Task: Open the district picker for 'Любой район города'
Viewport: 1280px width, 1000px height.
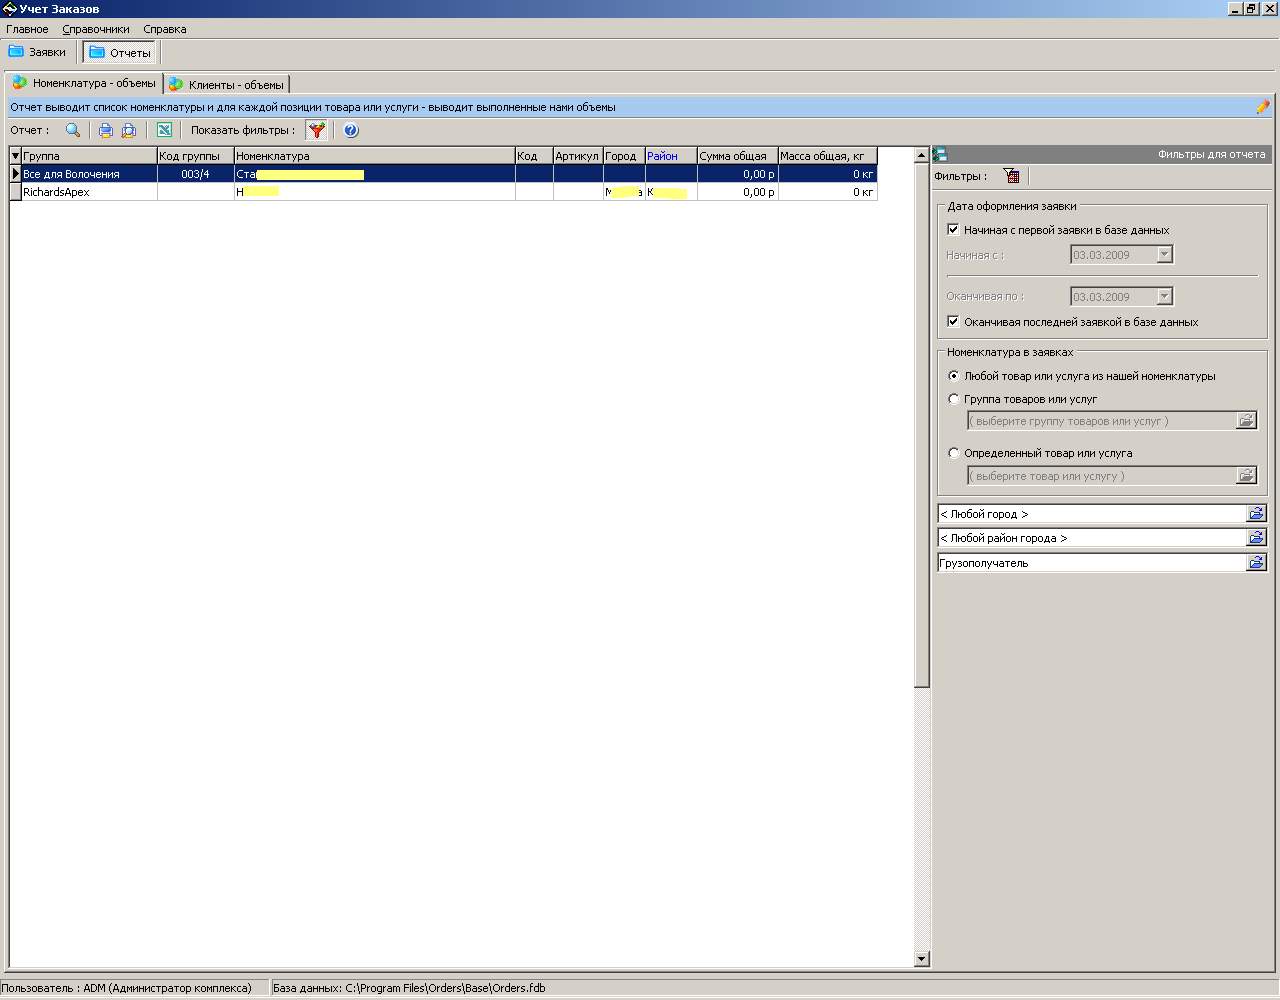Action: pyautogui.click(x=1256, y=538)
